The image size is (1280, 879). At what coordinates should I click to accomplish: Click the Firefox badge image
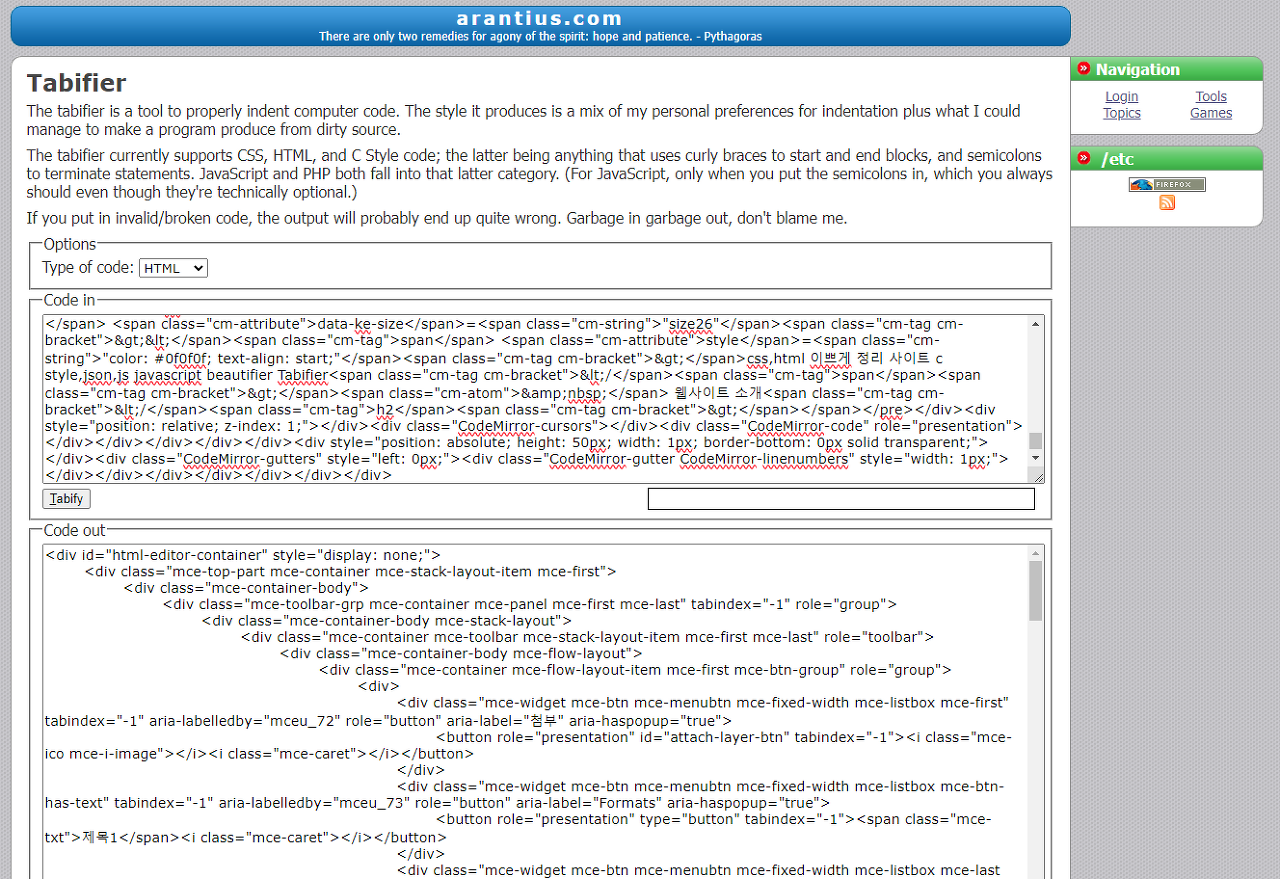point(1167,184)
